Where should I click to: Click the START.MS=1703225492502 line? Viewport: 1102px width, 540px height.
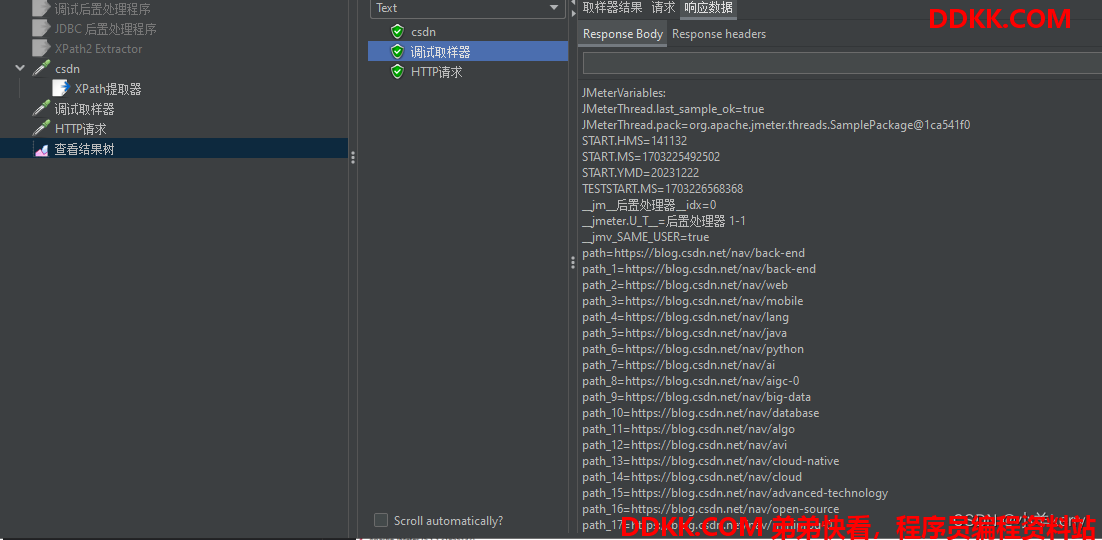[x=651, y=157]
